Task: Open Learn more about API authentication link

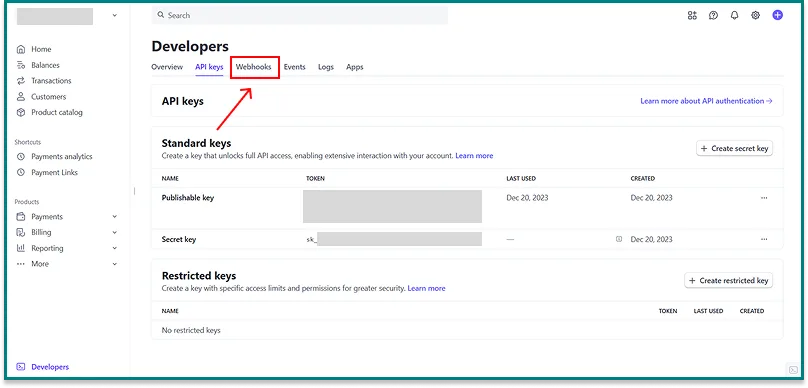Action: tap(706, 101)
